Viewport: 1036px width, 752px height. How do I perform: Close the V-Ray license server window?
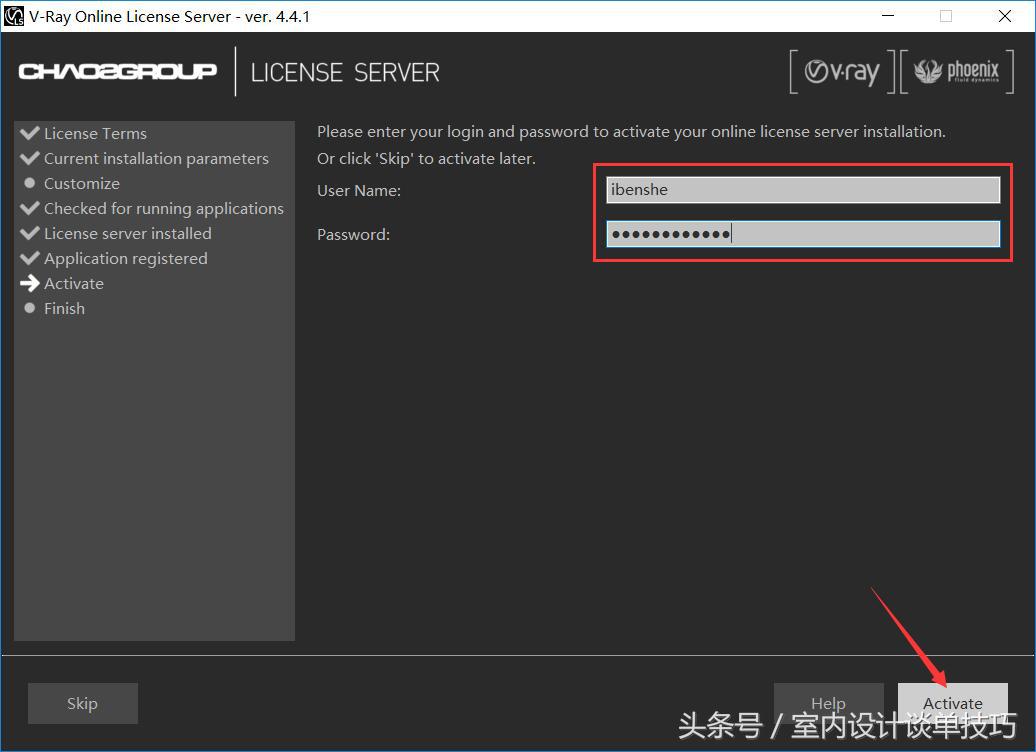tap(1005, 16)
